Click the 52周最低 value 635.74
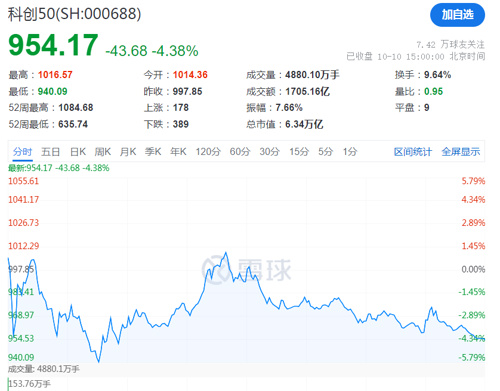 tap(73, 124)
